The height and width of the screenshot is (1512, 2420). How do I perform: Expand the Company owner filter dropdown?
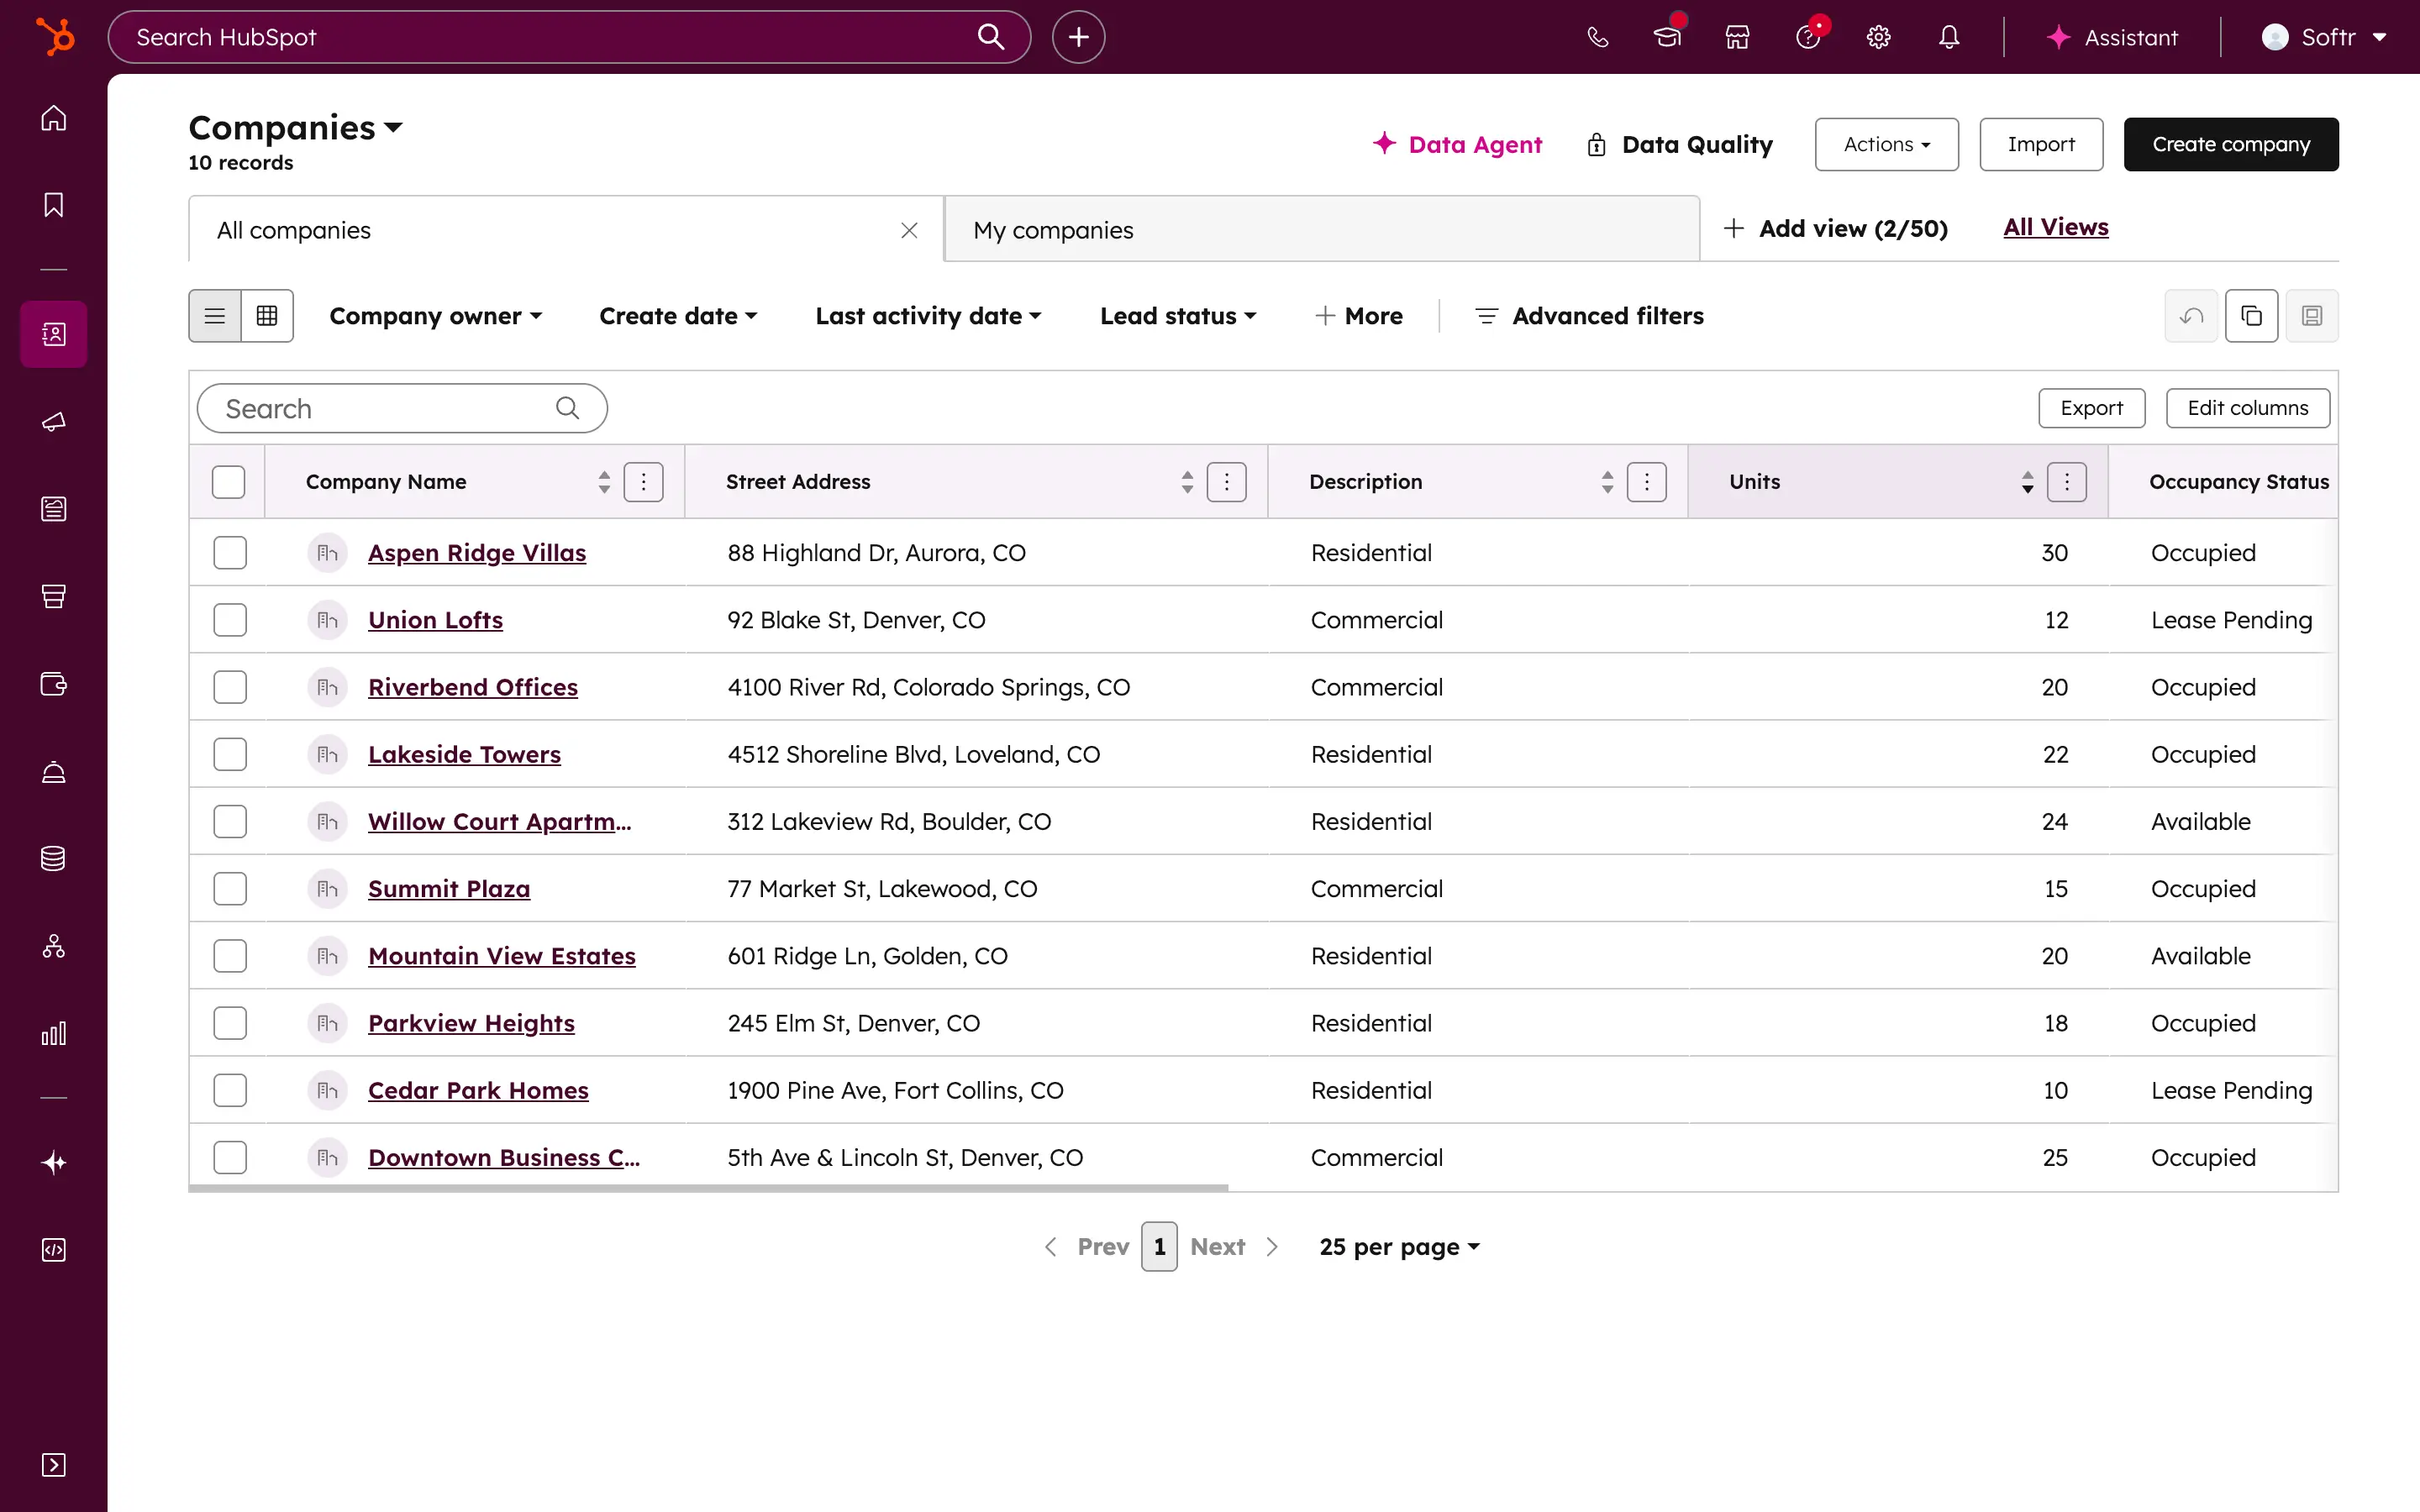click(436, 316)
